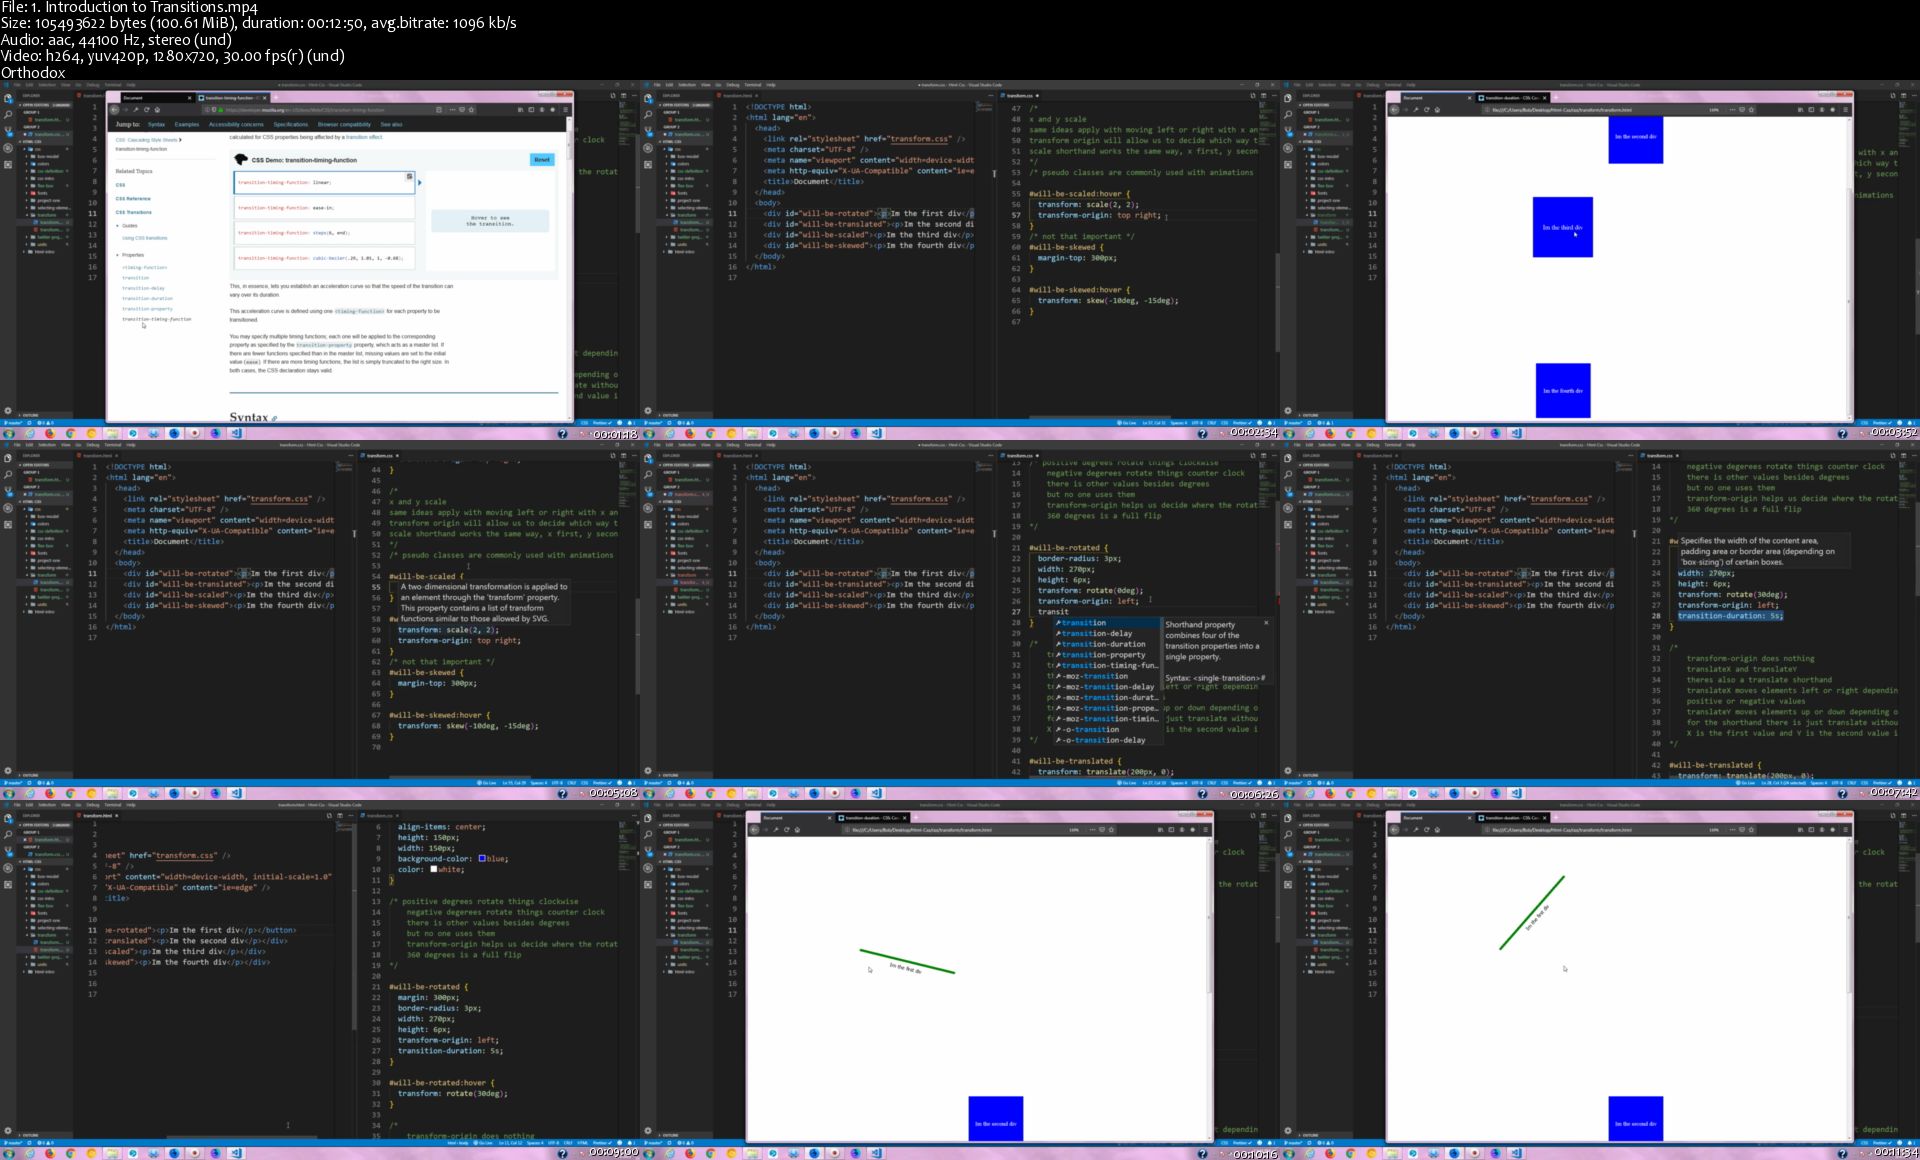Open transition-delay sidebar link in 00:01:18 frame
This screenshot has height=1160, width=1920.
pyautogui.click(x=143, y=288)
